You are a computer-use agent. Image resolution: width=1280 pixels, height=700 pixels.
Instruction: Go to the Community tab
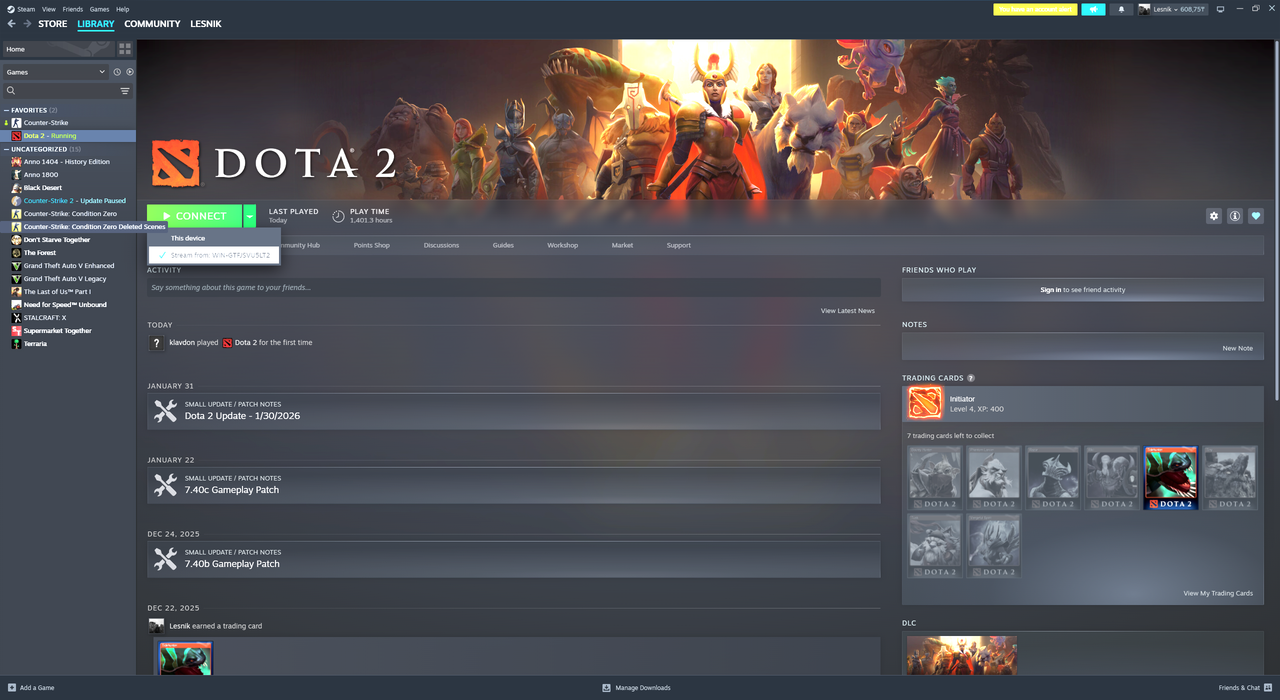tap(152, 24)
